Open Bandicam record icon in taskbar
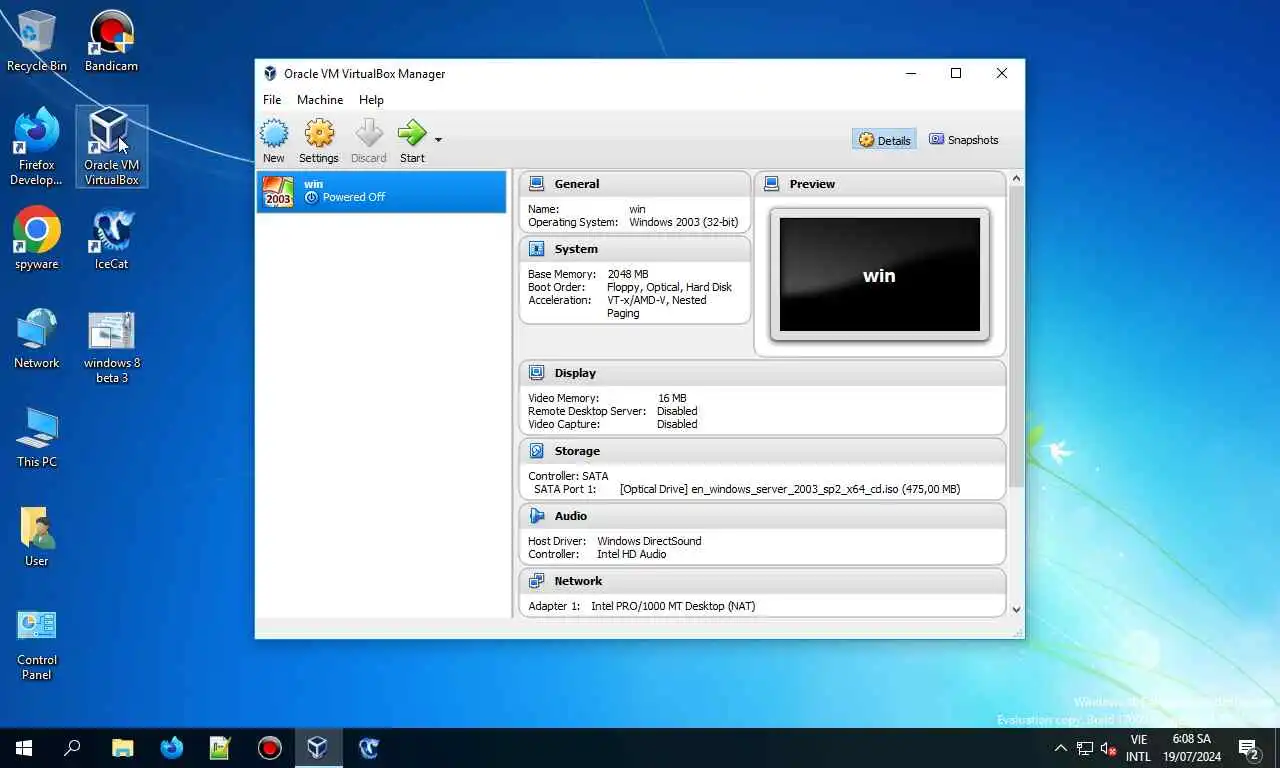Viewport: 1280px width, 768px height. tap(269, 748)
